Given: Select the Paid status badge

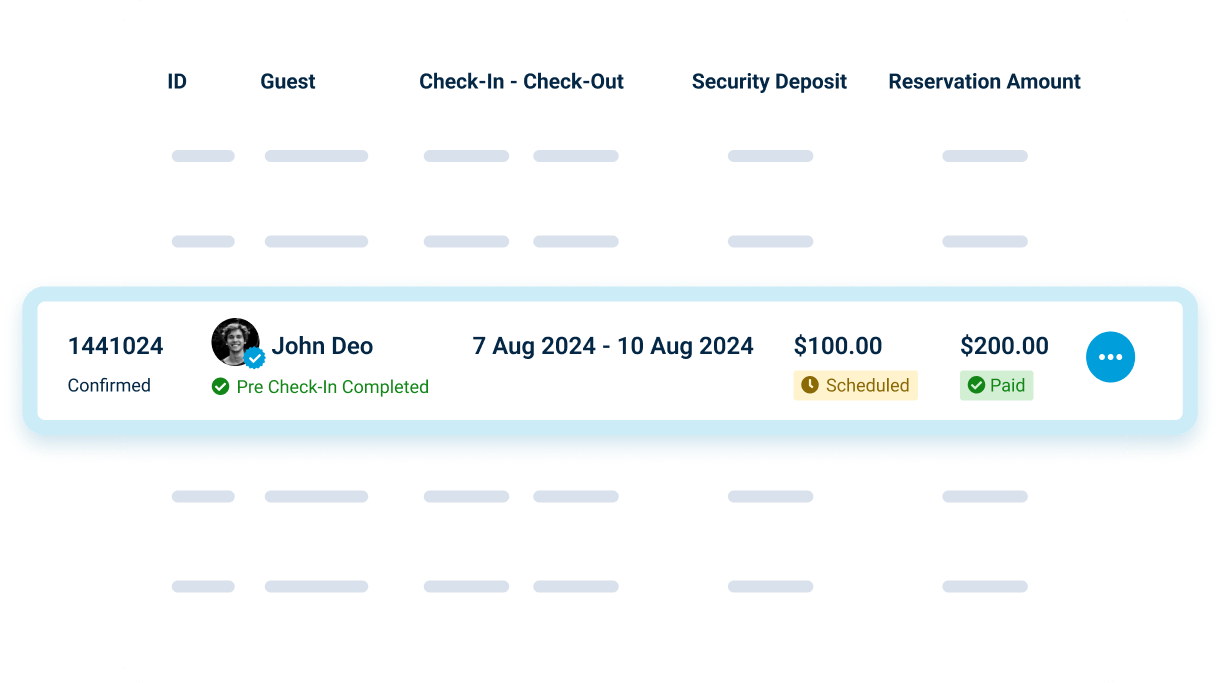Looking at the screenshot, I should tap(996, 385).
